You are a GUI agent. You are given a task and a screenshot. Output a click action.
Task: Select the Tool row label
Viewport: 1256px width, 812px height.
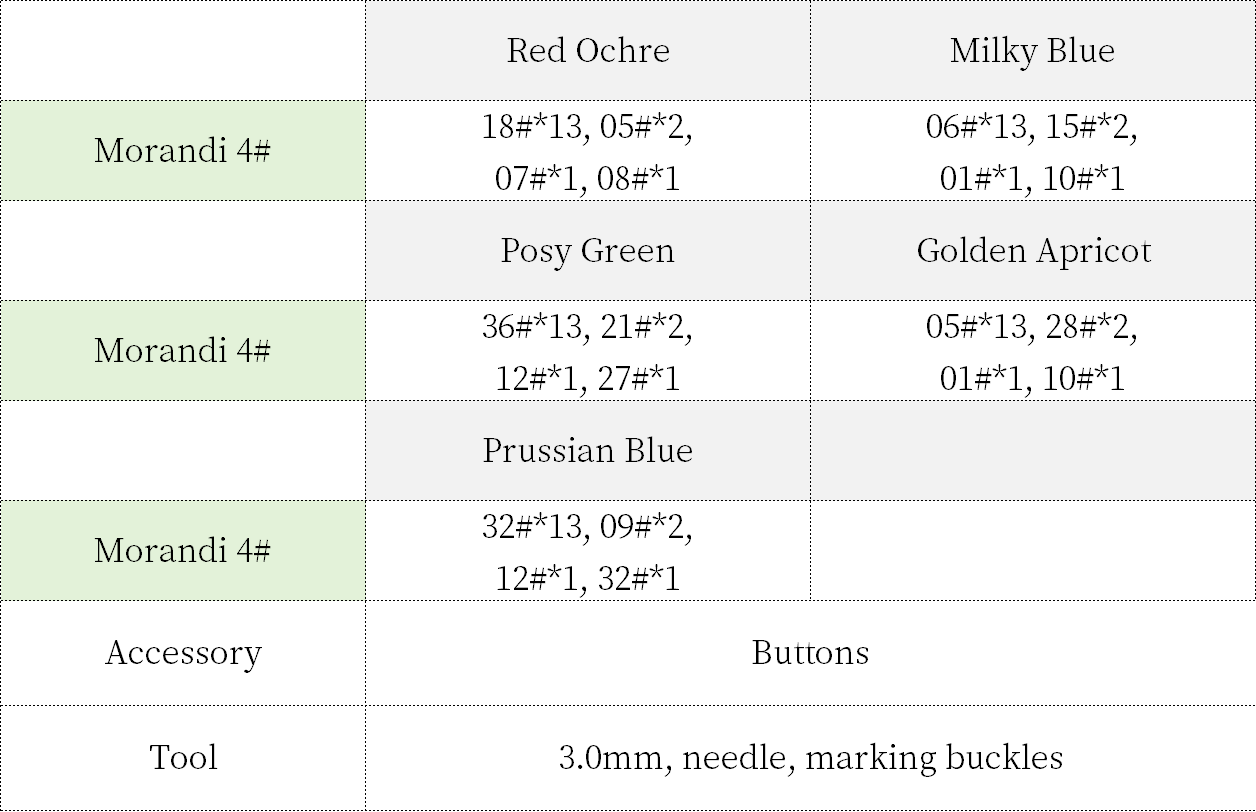pos(182,758)
